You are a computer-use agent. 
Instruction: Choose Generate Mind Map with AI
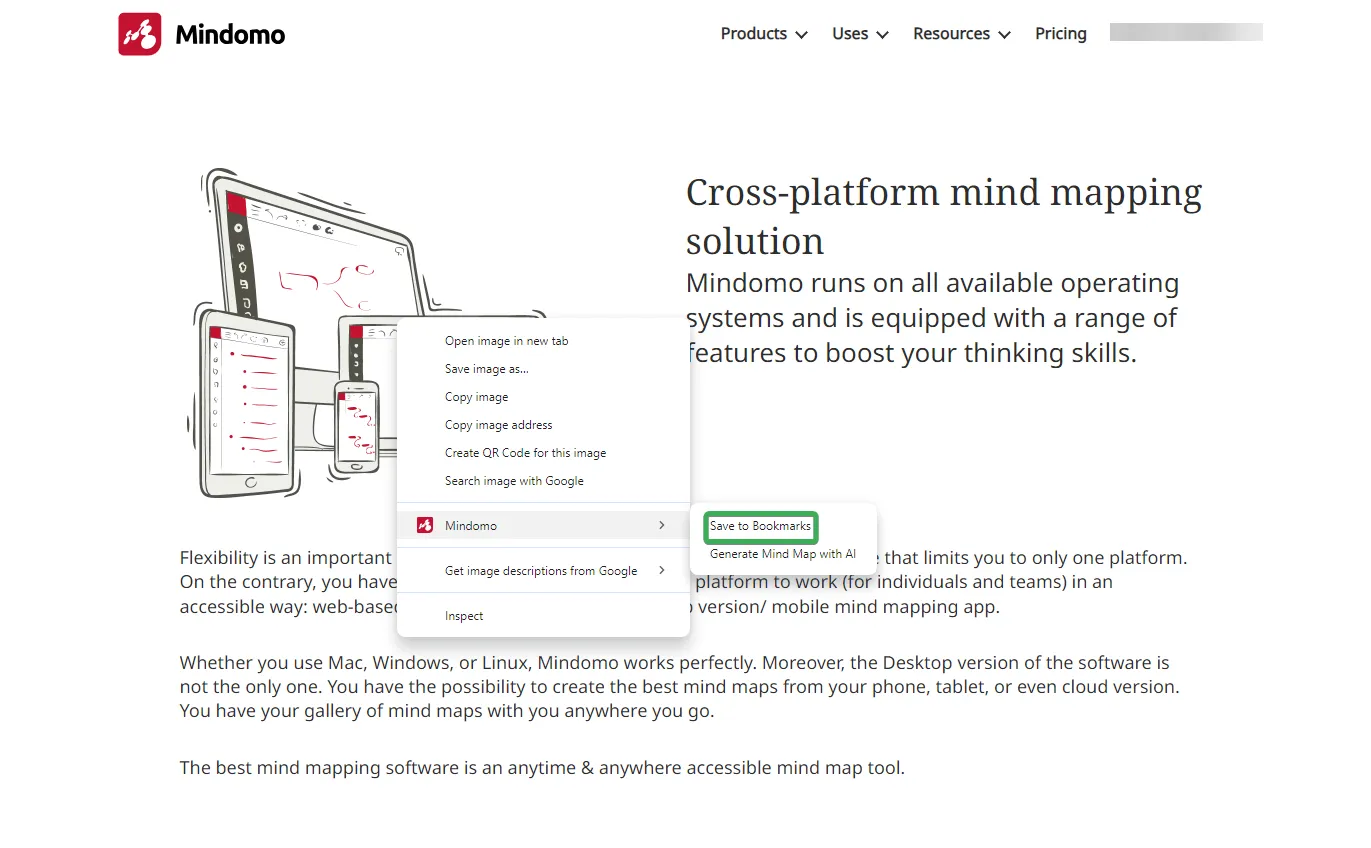tap(783, 554)
